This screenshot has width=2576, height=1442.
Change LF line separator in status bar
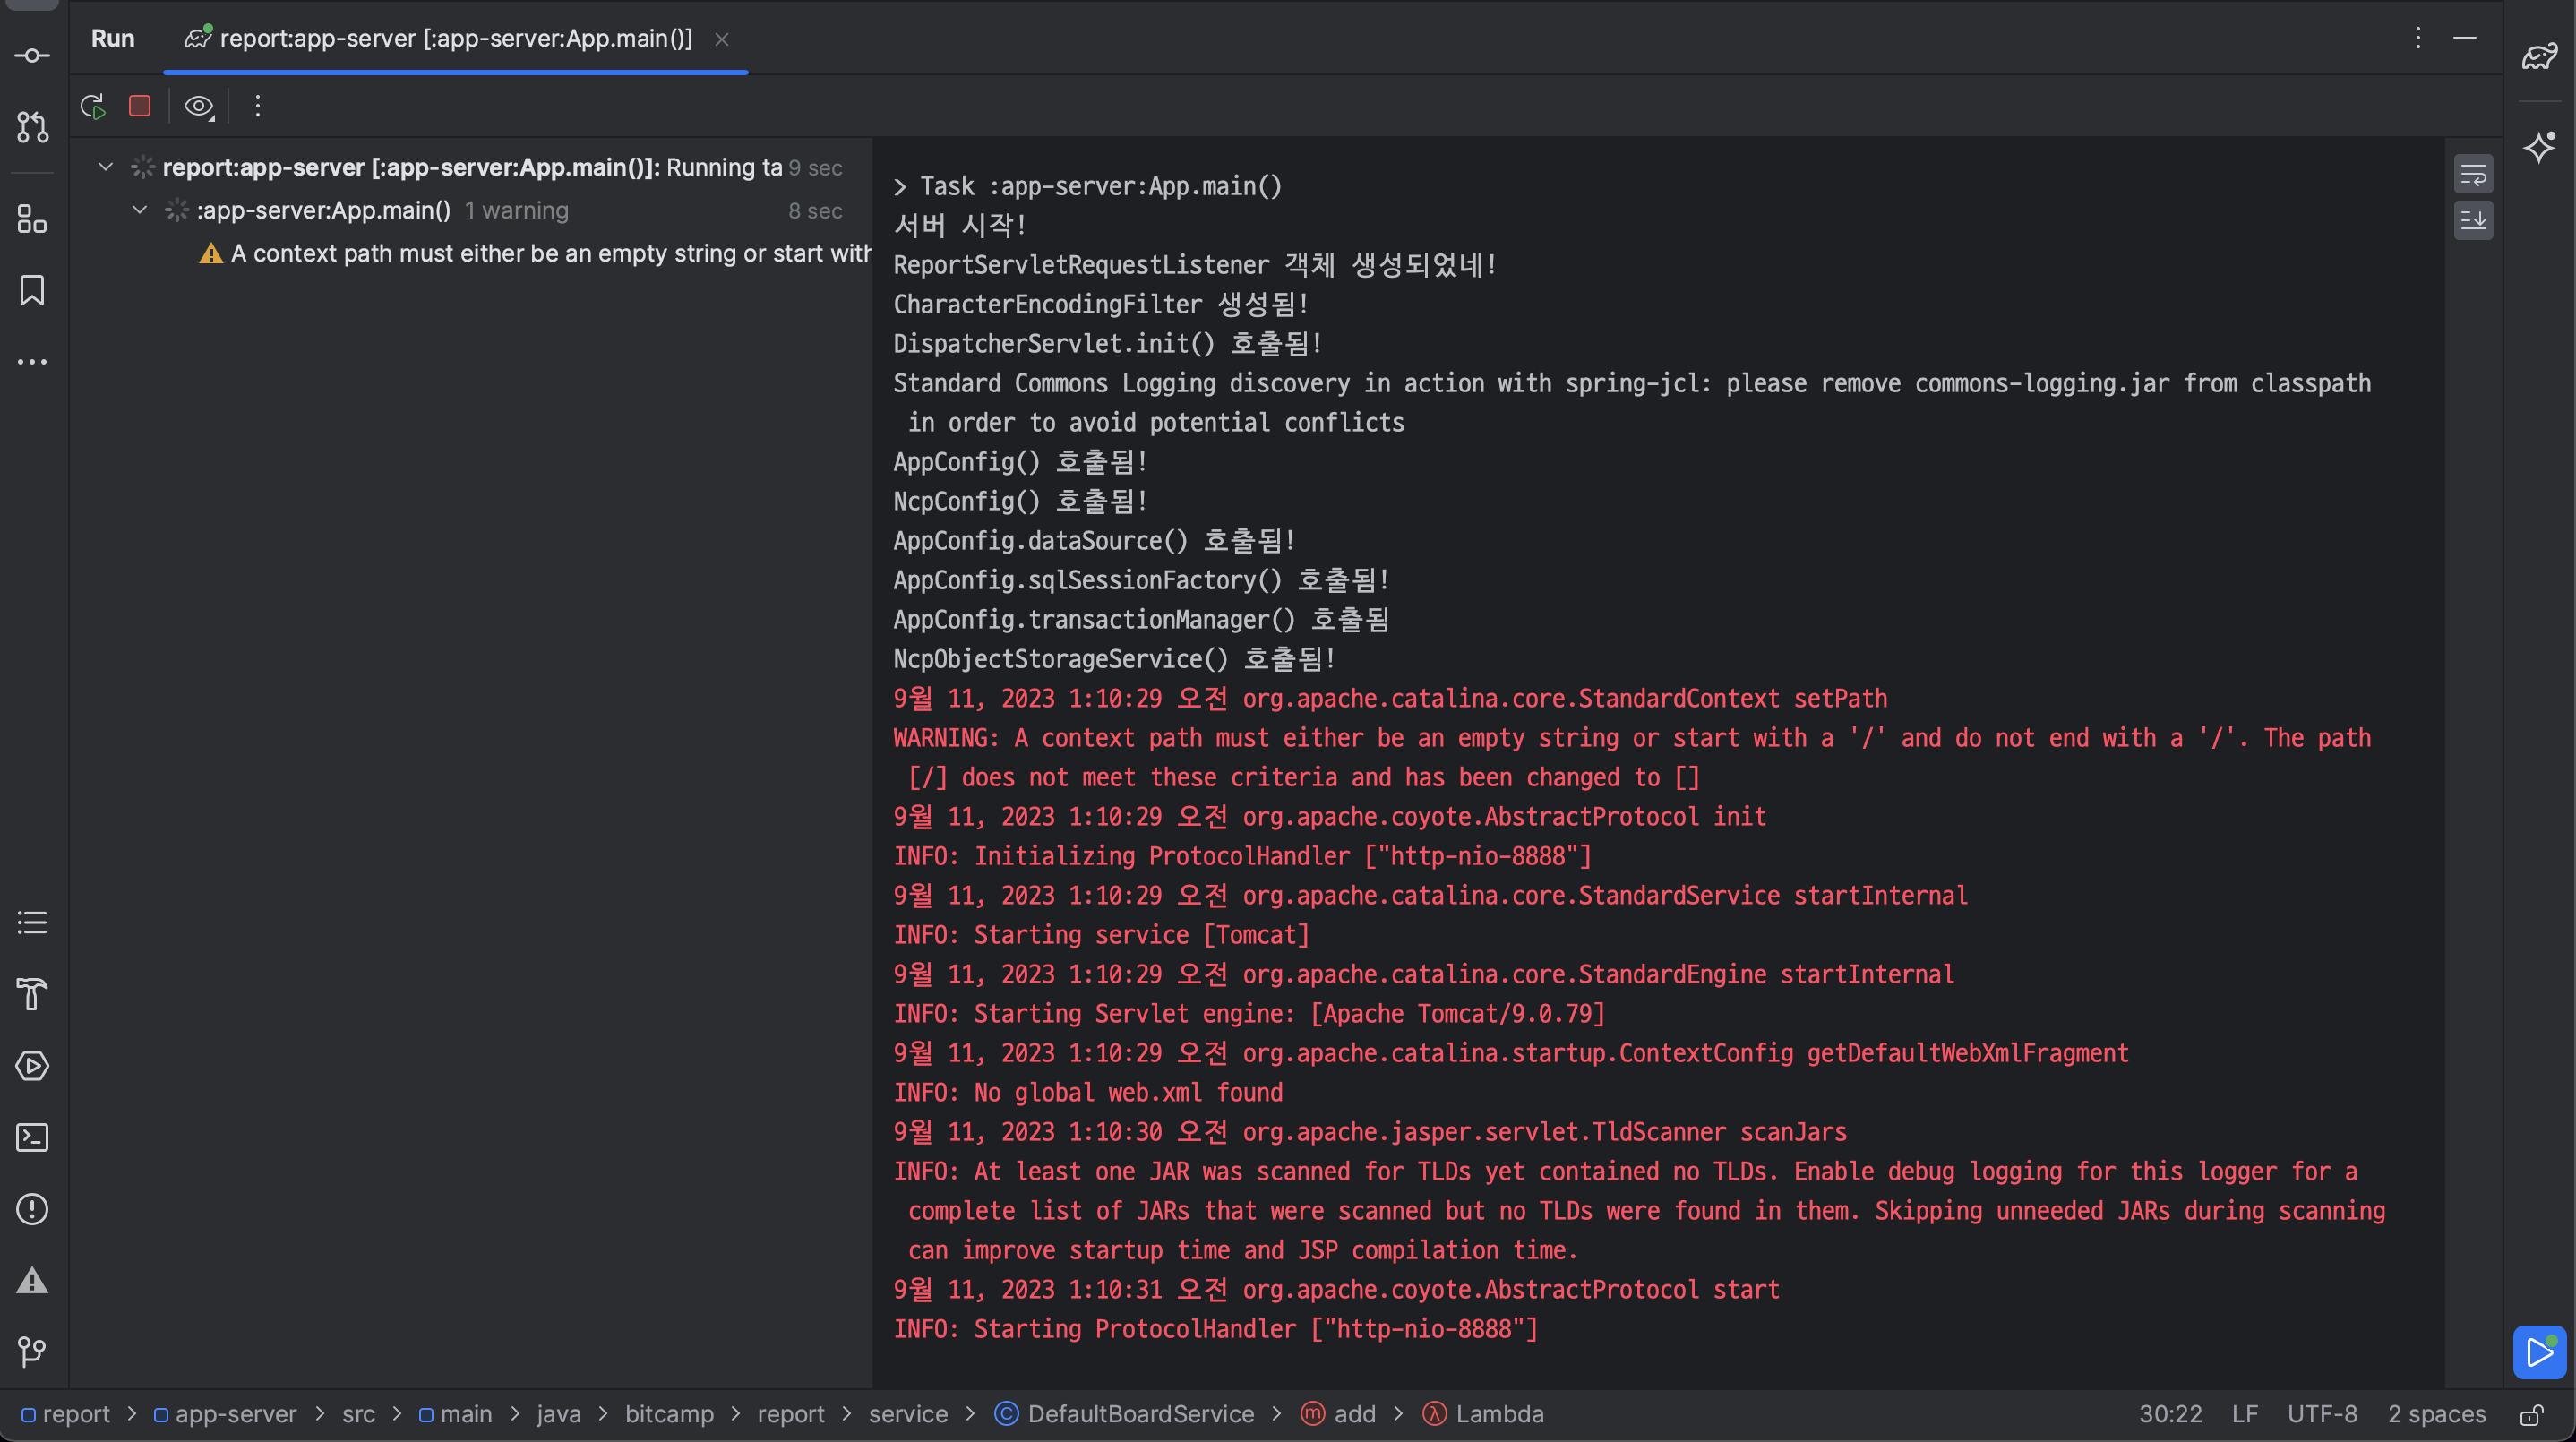click(x=2244, y=1414)
